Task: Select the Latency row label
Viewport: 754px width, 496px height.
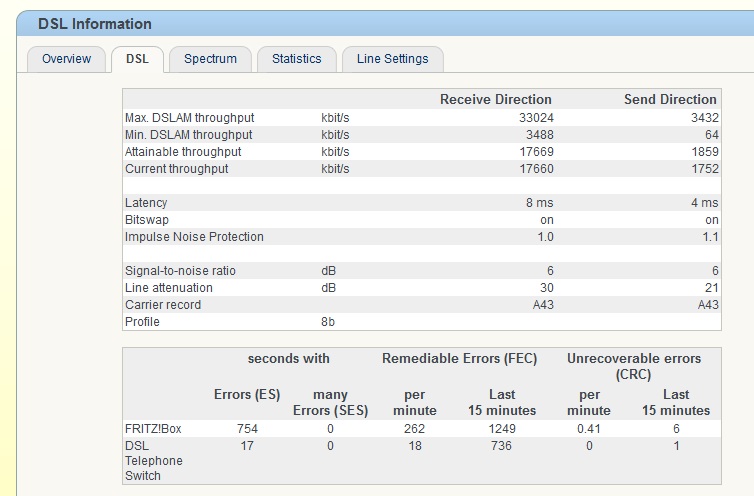Action: coord(146,203)
